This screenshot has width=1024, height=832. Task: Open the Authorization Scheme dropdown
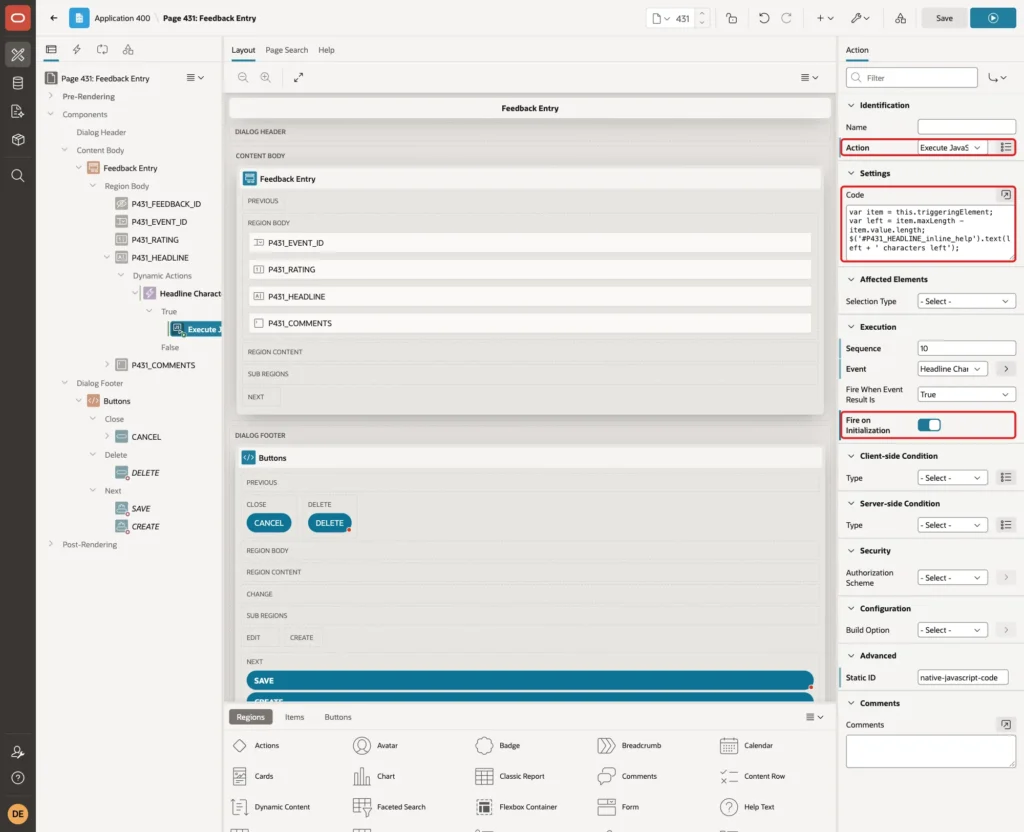[952, 578]
